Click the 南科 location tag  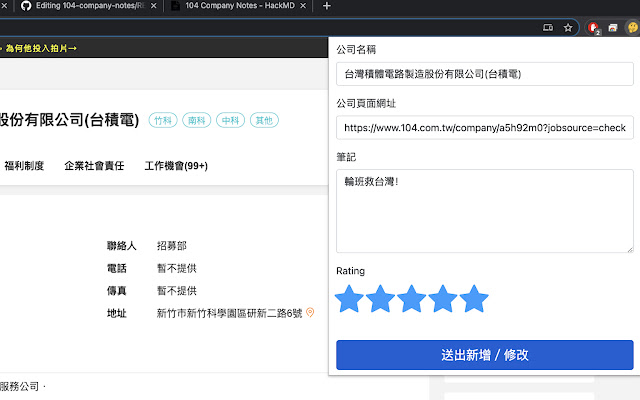196,120
